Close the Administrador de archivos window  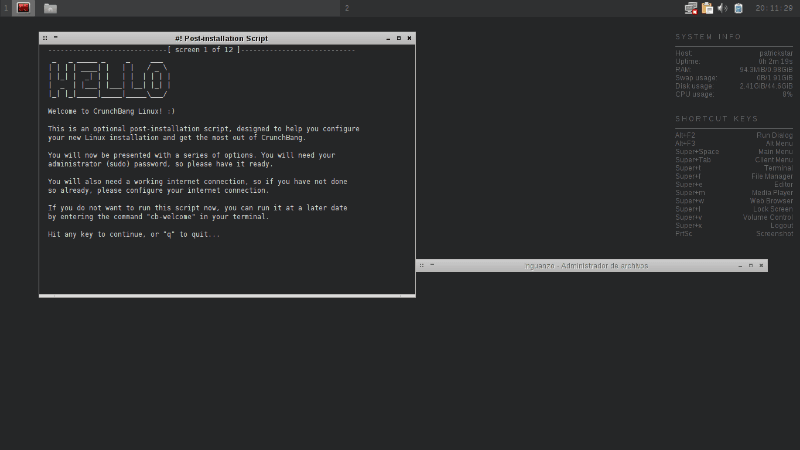(x=761, y=266)
